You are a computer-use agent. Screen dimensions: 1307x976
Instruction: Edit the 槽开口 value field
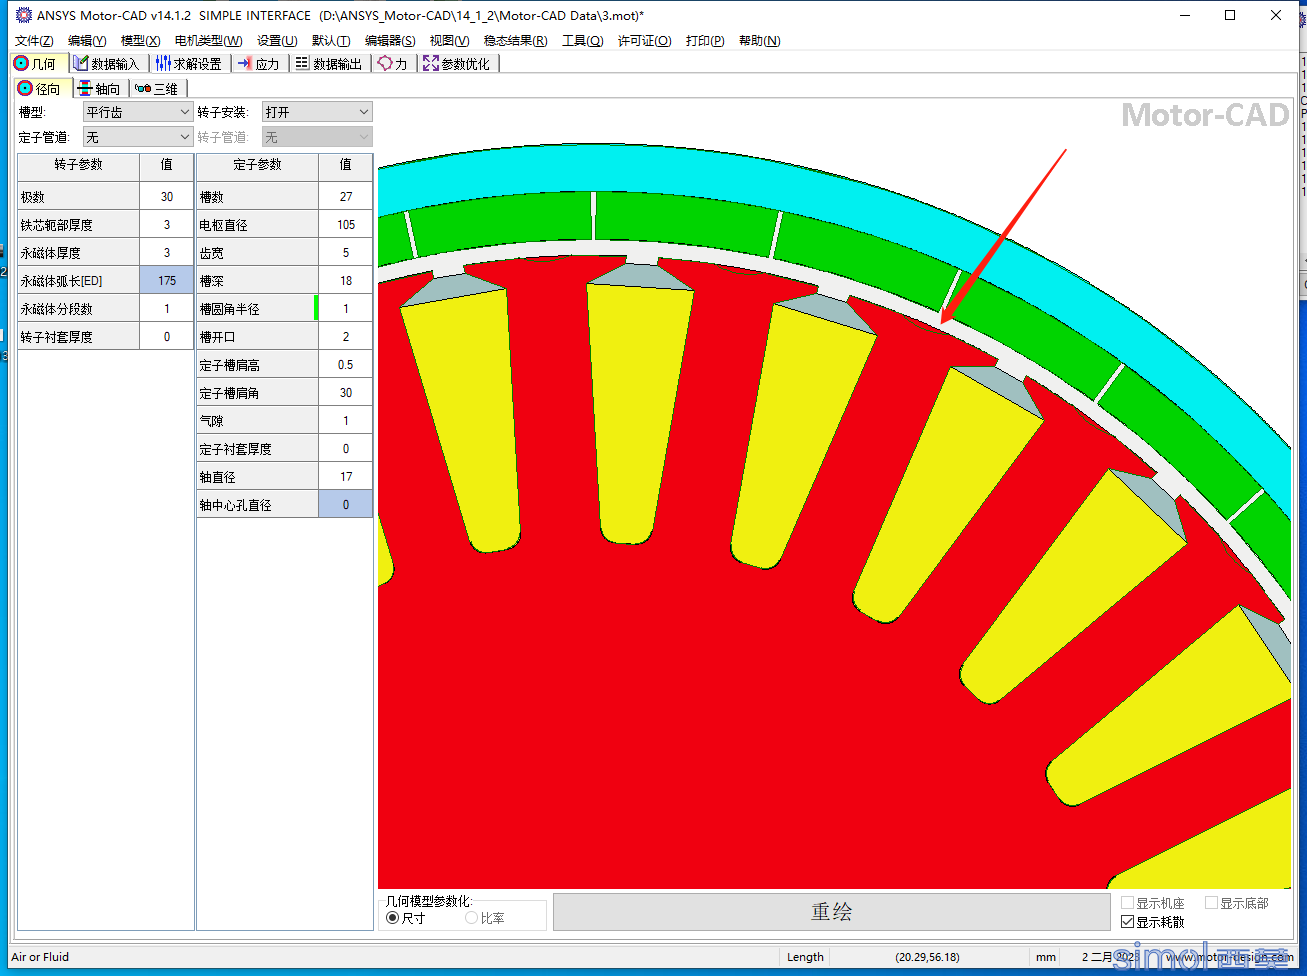(346, 337)
